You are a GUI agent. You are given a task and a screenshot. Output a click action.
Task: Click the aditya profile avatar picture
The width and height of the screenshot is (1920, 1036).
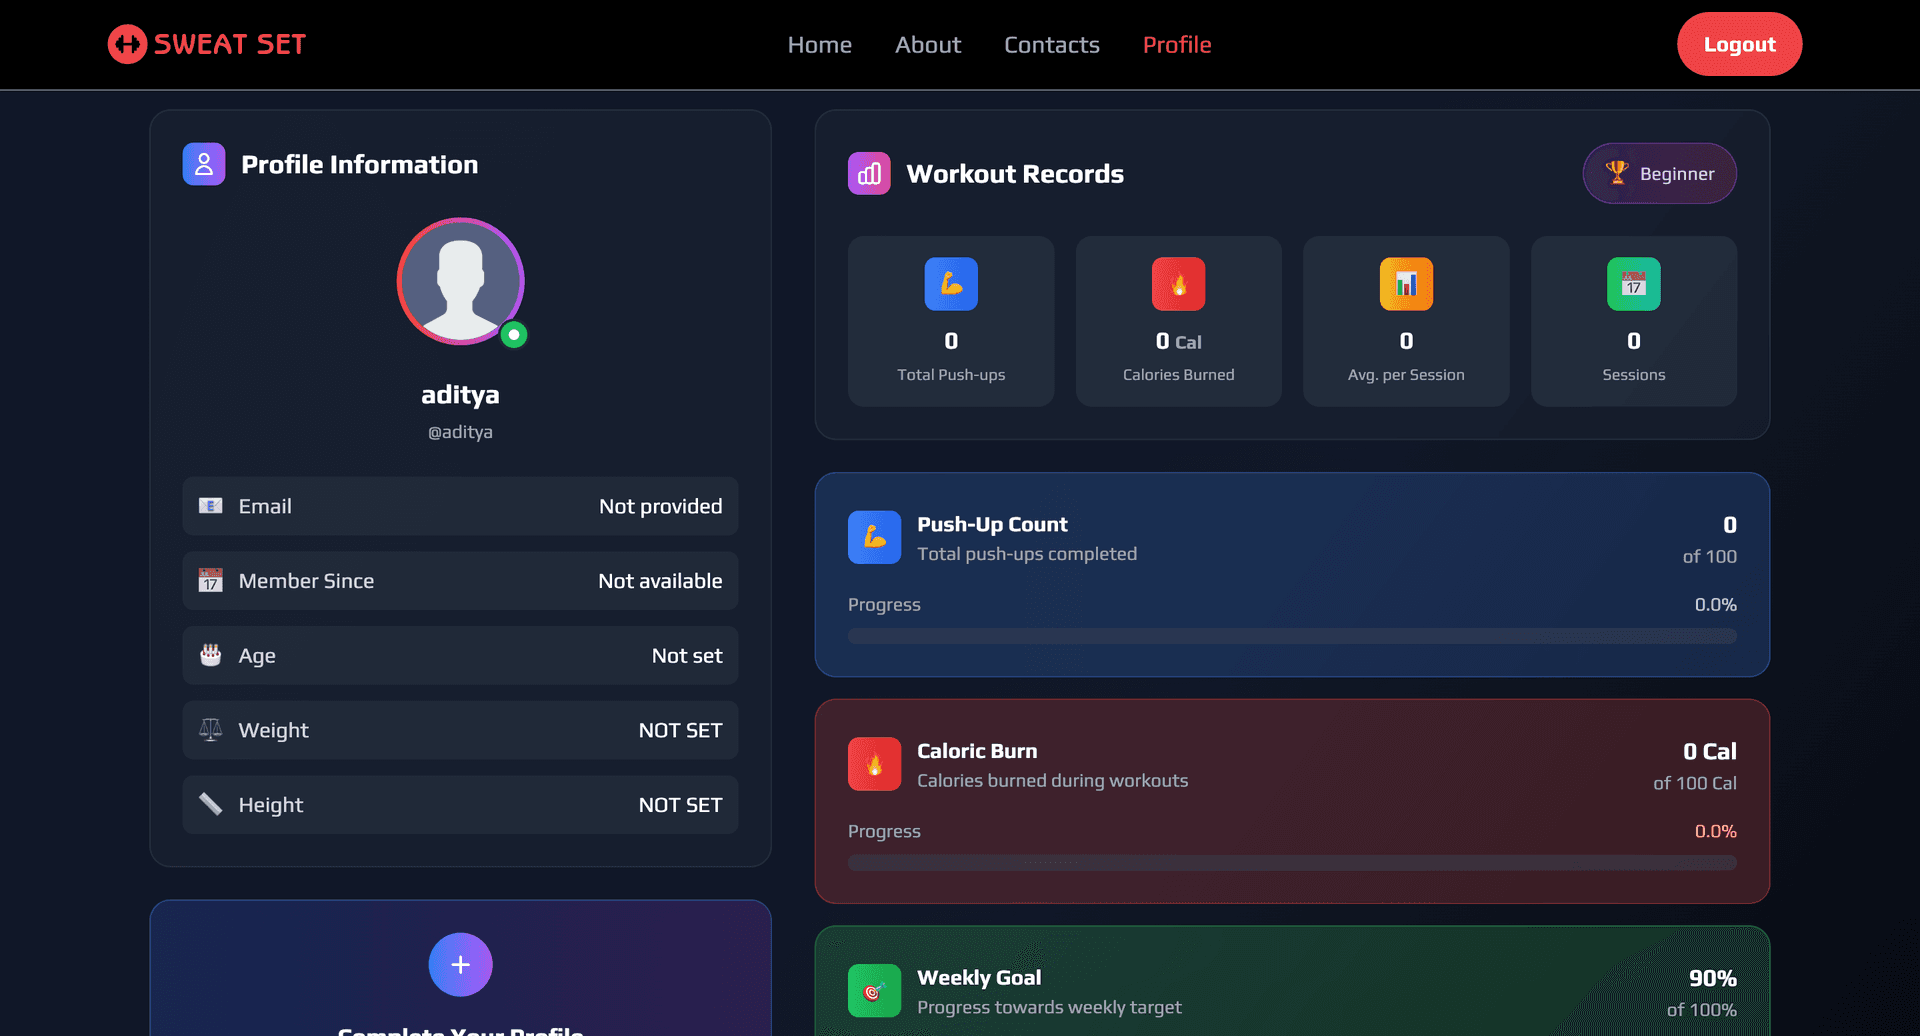pos(460,281)
